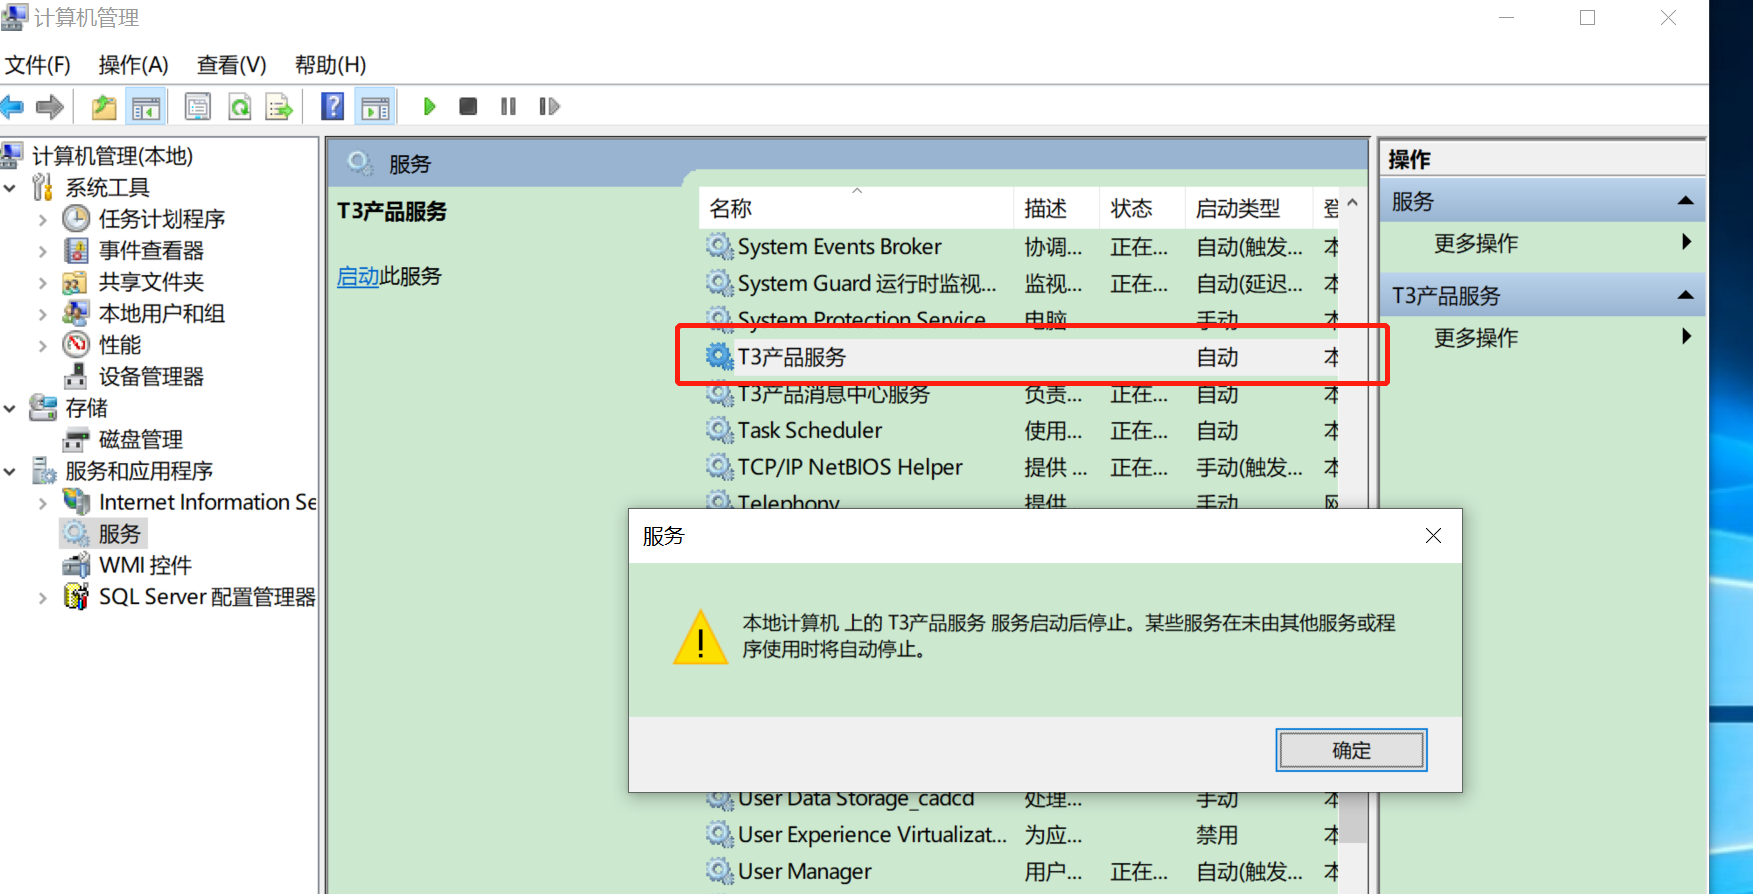The width and height of the screenshot is (1753, 894).
Task: Click the Stop Service square icon
Action: (x=468, y=106)
